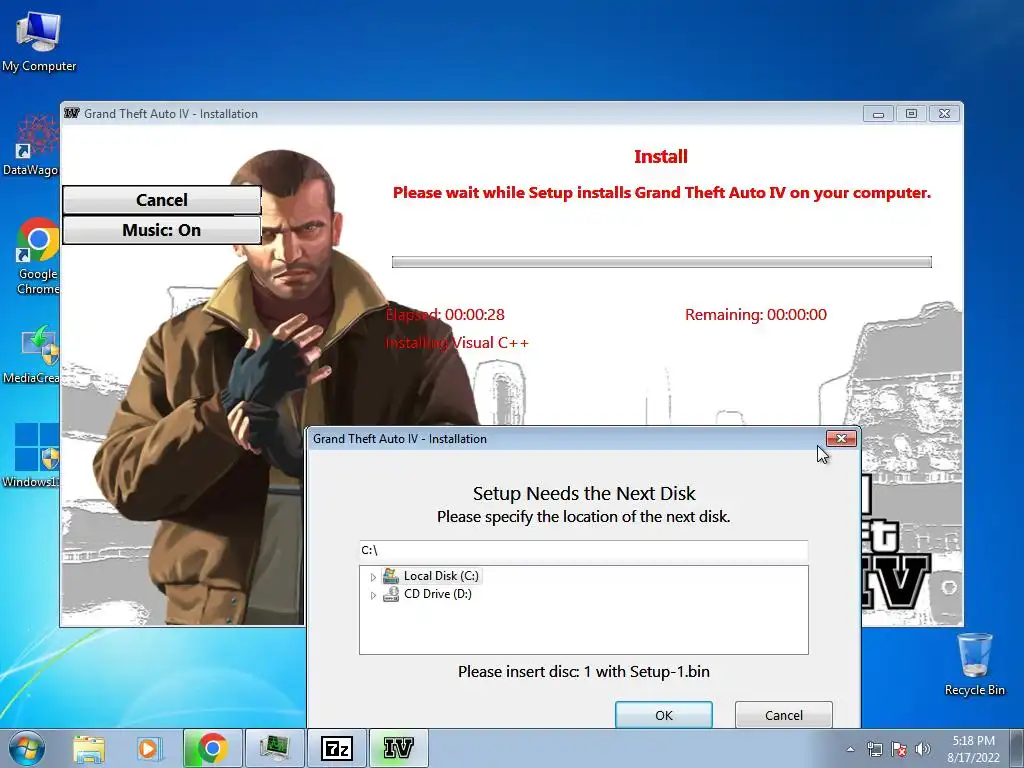Open the Action Center flag icon
1024x768 pixels.
(899, 749)
